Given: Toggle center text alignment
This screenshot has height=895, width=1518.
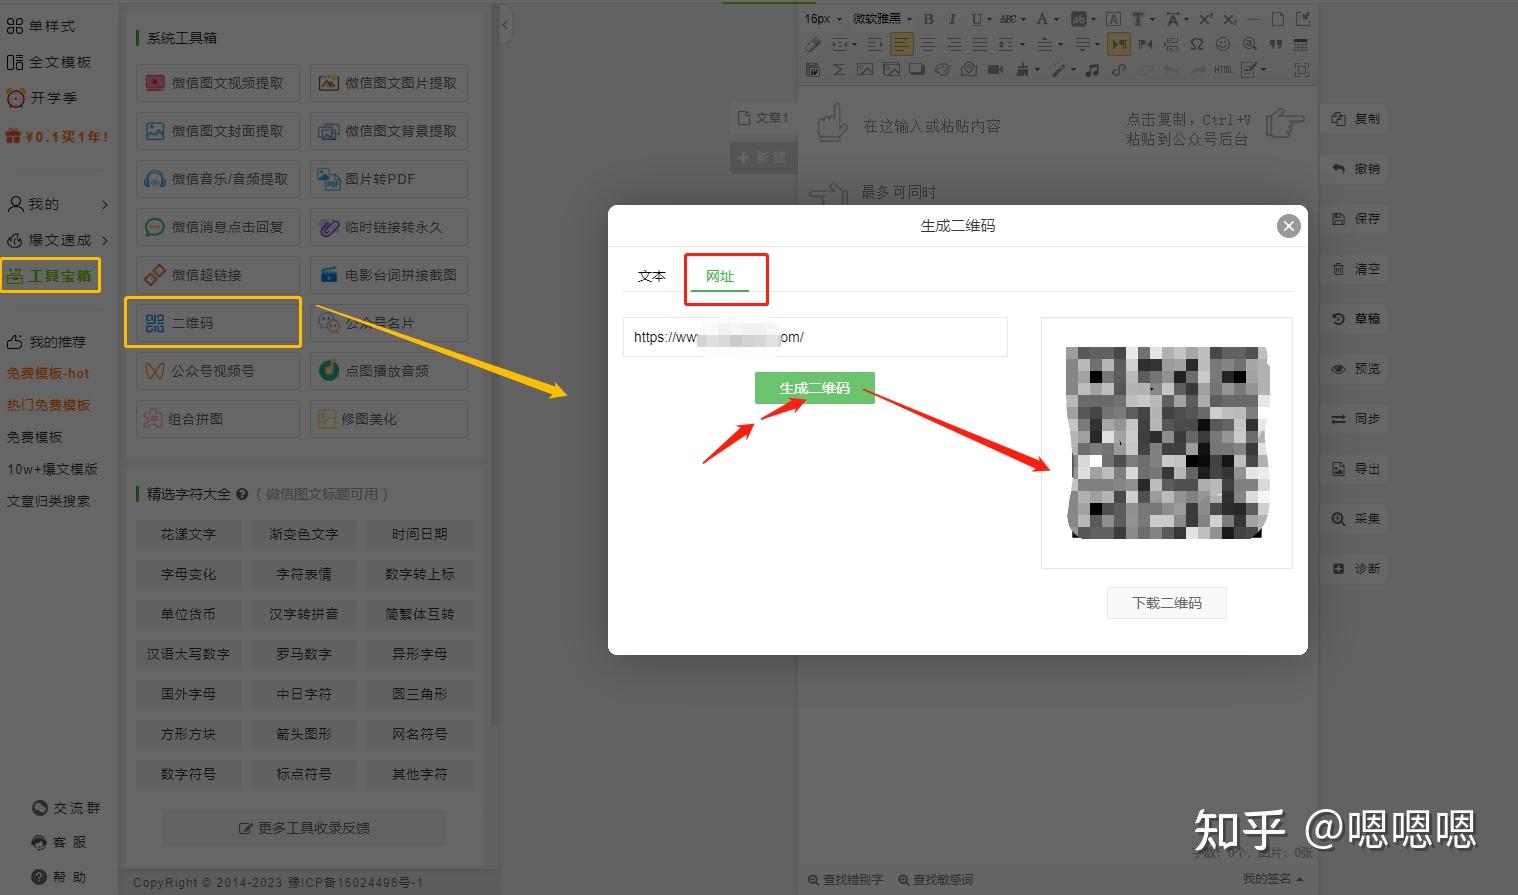Looking at the screenshot, I should pos(928,44).
